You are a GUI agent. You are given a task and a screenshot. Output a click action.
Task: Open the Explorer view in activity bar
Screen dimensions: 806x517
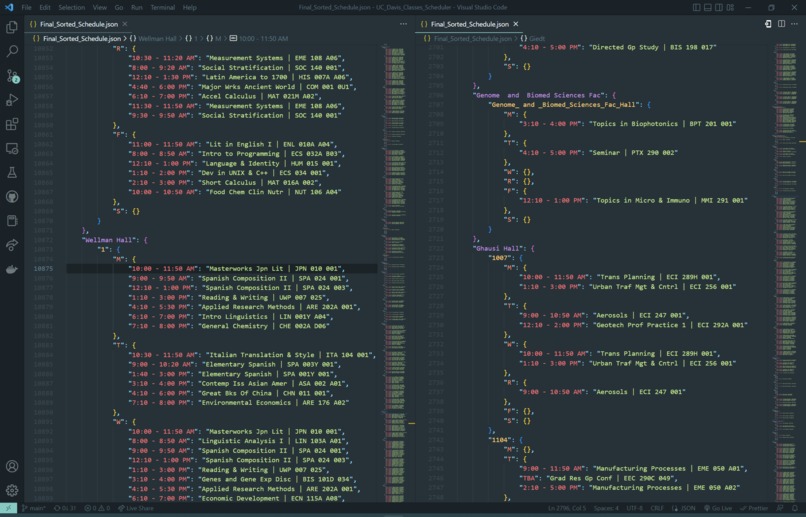12,27
